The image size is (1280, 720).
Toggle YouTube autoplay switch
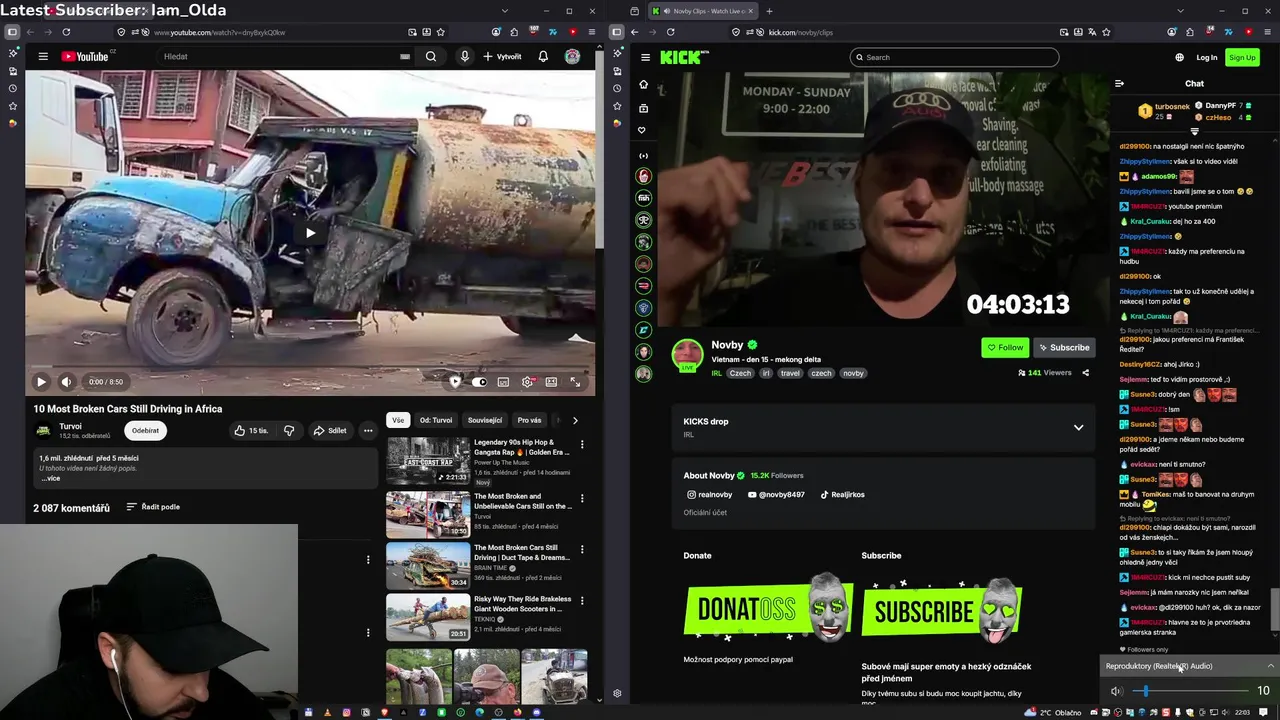click(x=479, y=381)
